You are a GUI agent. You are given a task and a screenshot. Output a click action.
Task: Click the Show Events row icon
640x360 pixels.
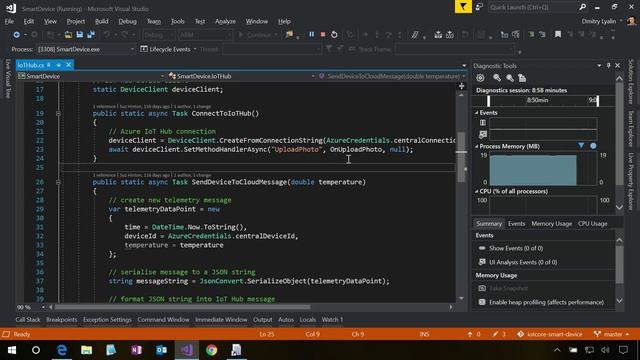(x=482, y=248)
